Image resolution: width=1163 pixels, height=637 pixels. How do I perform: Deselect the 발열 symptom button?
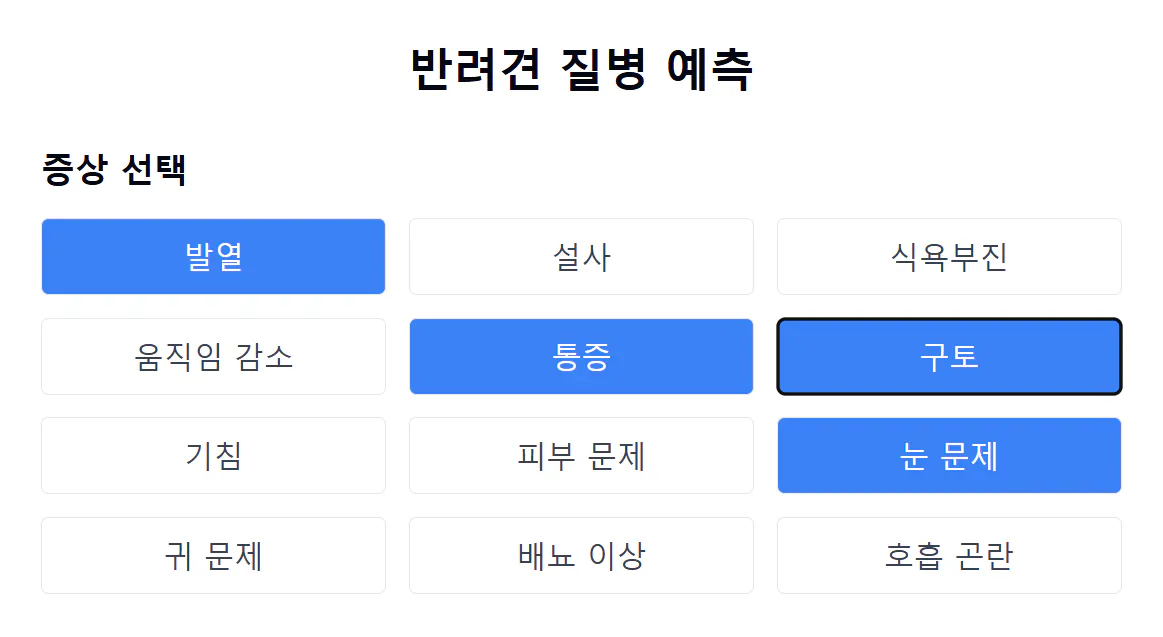coord(213,257)
